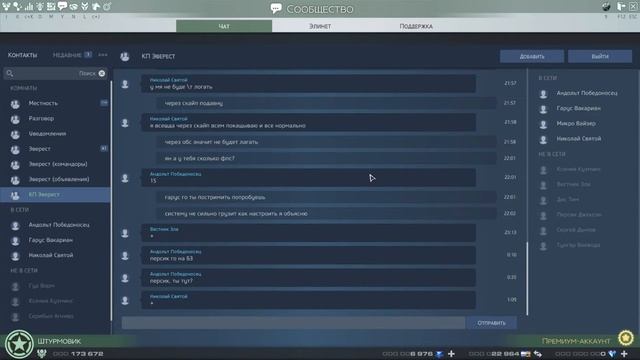The height and width of the screenshot is (360, 640).
Task: Click the chat message list scrollbar
Action: 527,278
